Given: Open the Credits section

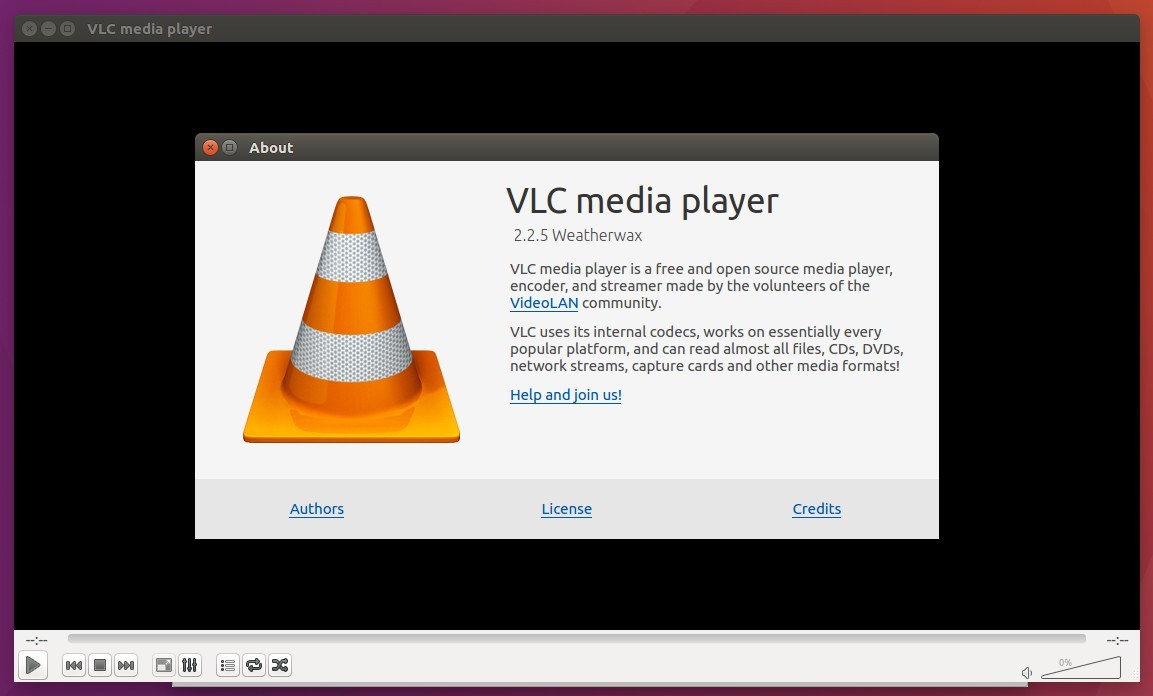Looking at the screenshot, I should point(816,509).
